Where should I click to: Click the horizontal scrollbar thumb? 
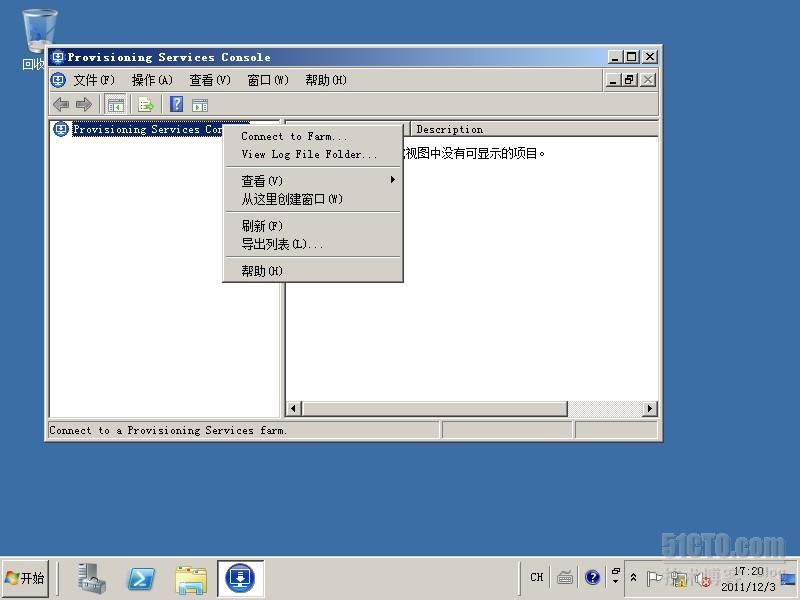(435, 408)
